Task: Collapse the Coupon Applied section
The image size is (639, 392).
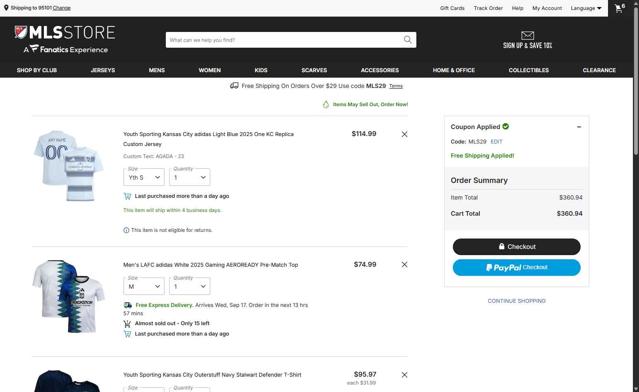Action: (579, 127)
